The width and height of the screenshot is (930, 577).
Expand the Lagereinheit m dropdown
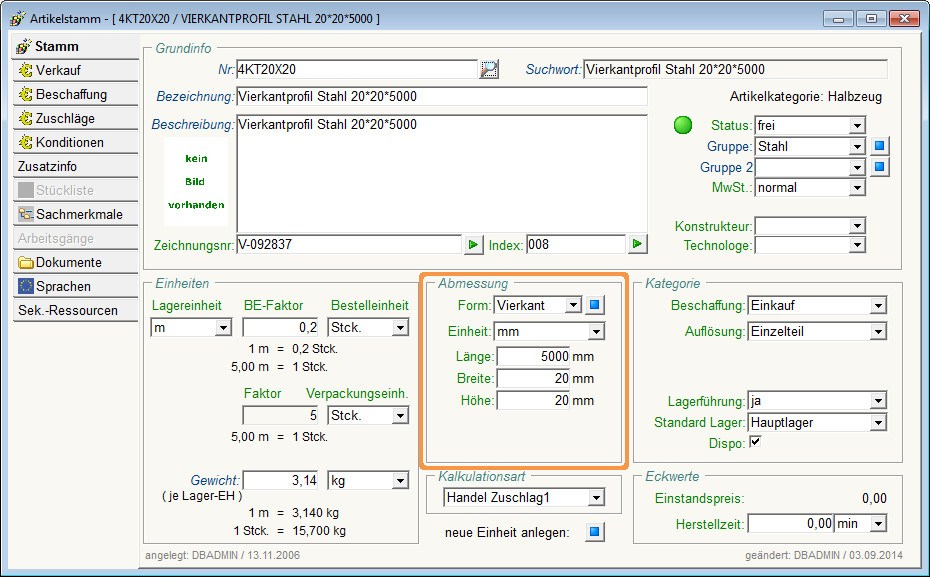pyautogui.click(x=223, y=327)
